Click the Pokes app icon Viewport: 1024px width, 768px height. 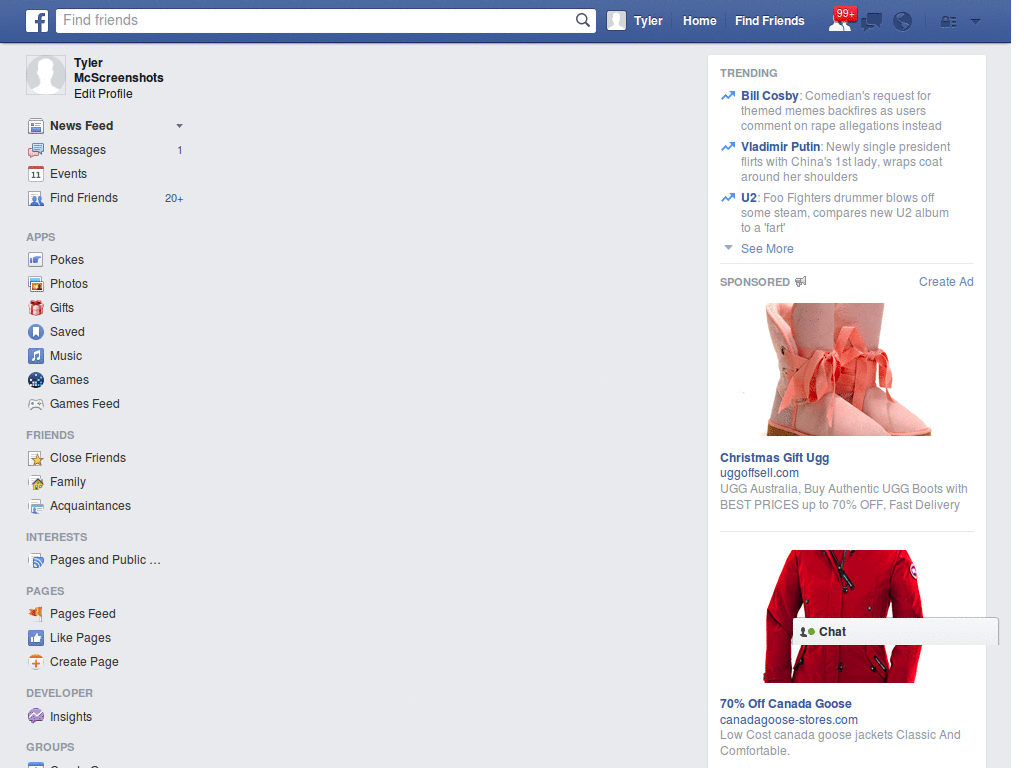36,260
